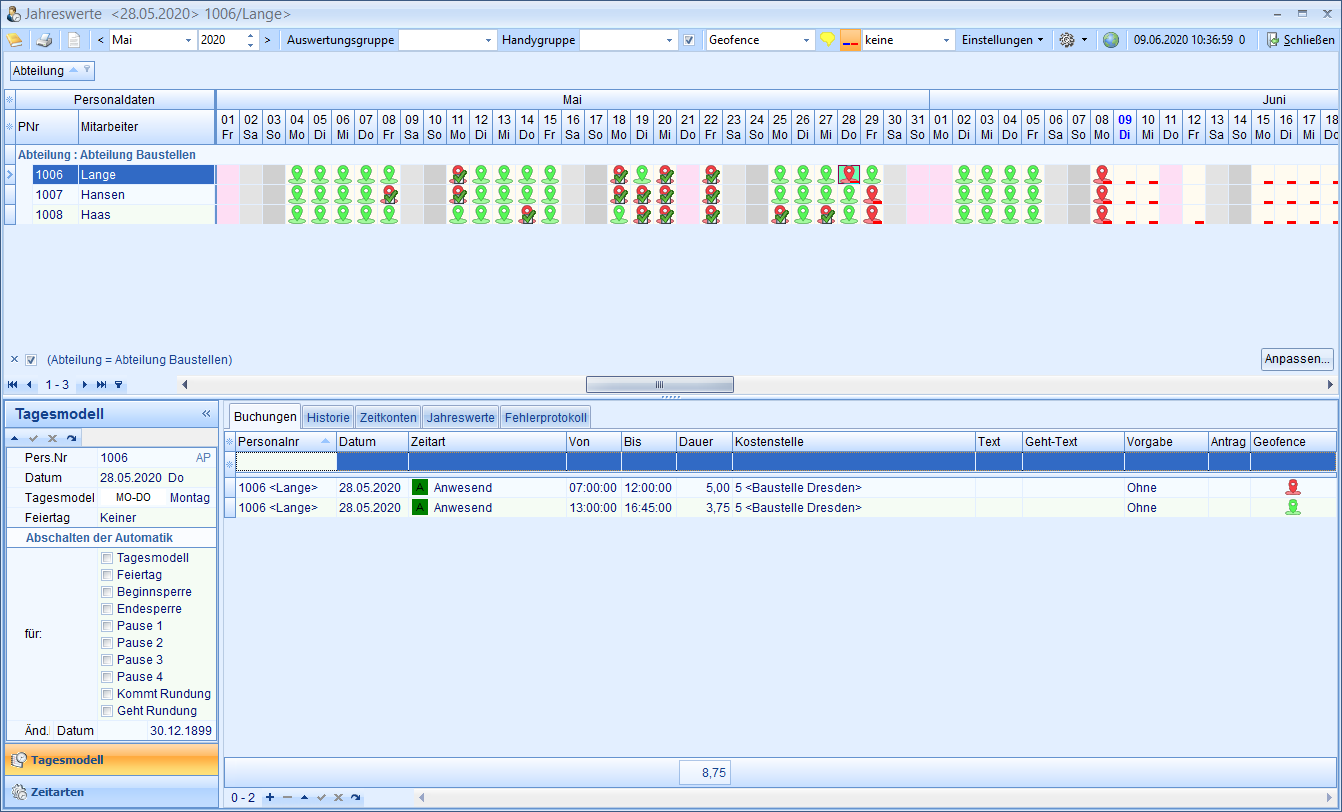Jump to last record in the employee navigator
The image size is (1342, 812).
click(x=102, y=385)
